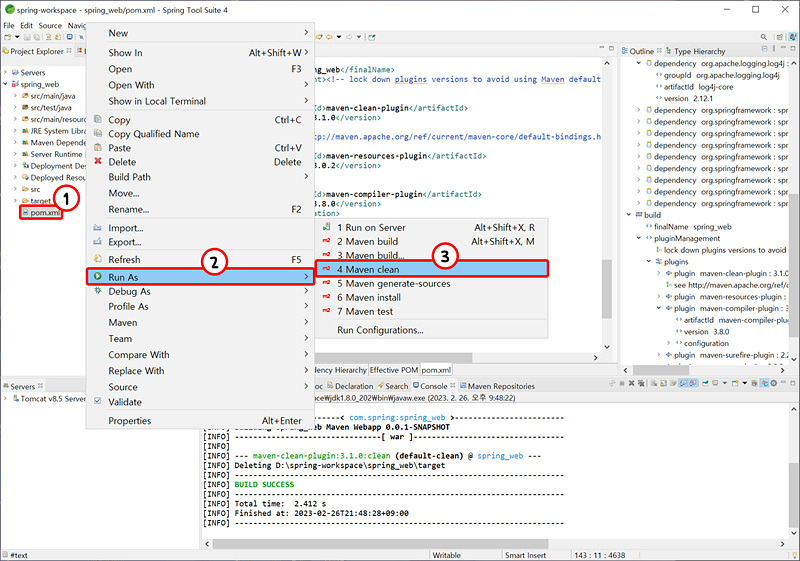Click Save icon in main toolbar
The image size is (800, 561).
[28, 37]
